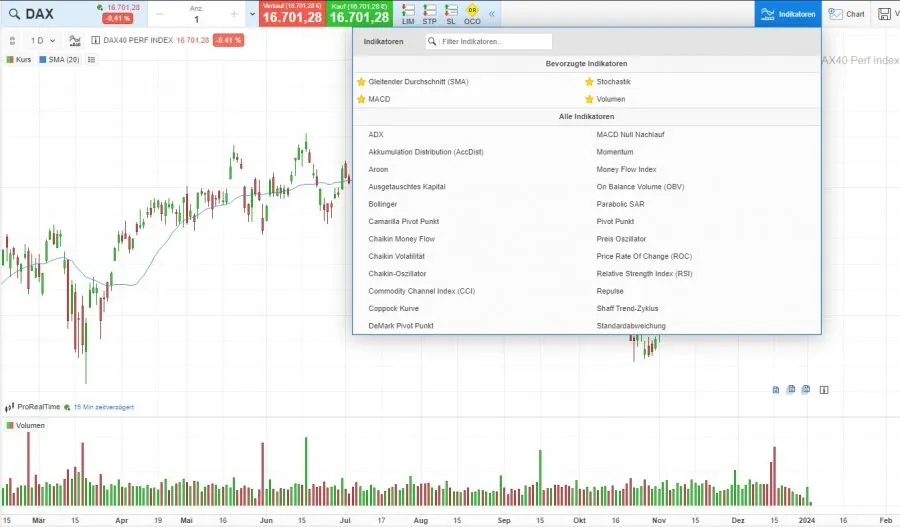The image size is (900, 527).
Task: Add the Aroon indicator
Action: coord(378,169)
